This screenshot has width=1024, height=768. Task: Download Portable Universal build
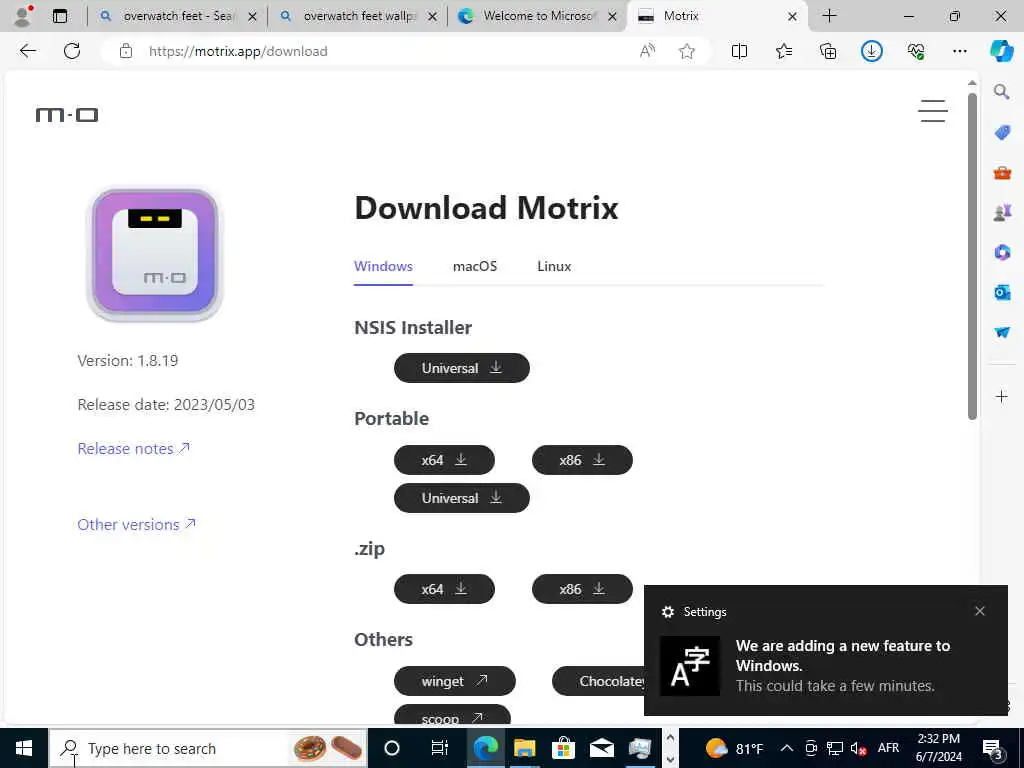click(x=462, y=498)
